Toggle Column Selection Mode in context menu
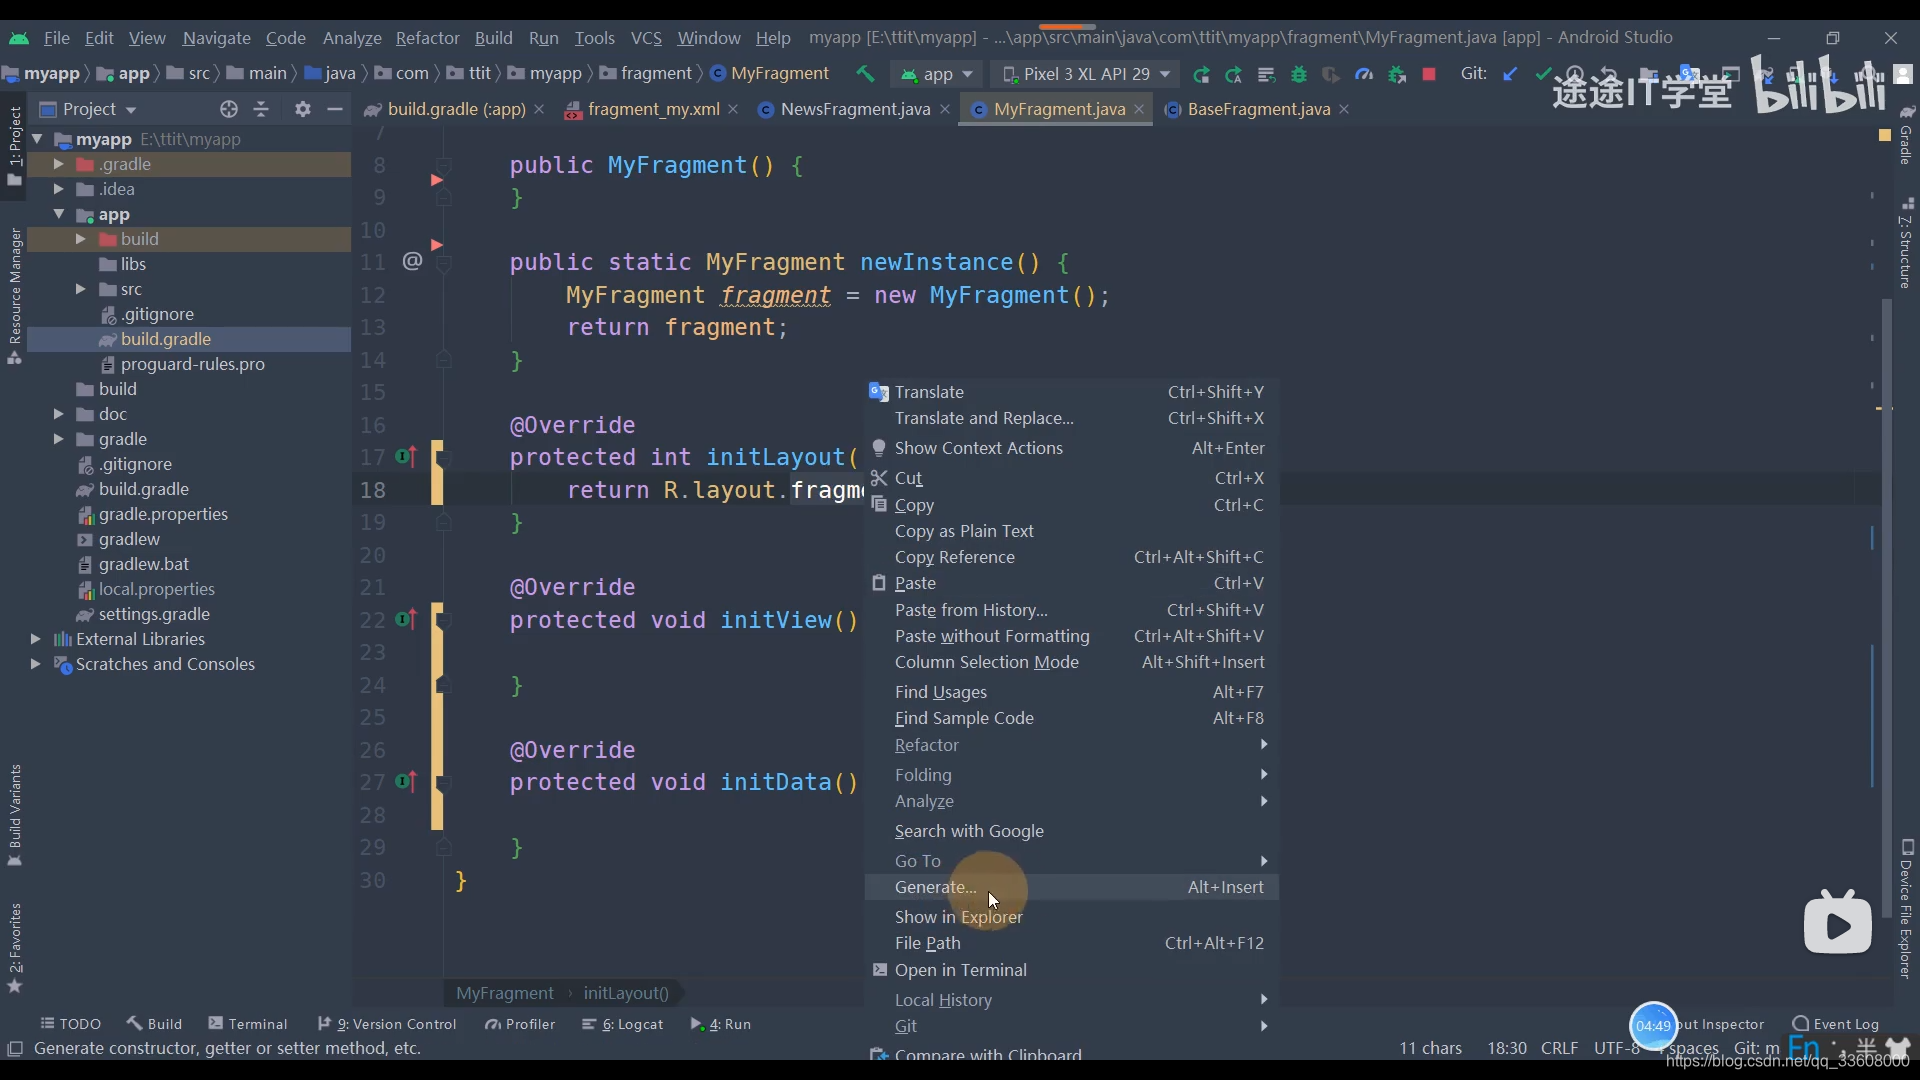The width and height of the screenshot is (1920, 1080). (1071, 662)
